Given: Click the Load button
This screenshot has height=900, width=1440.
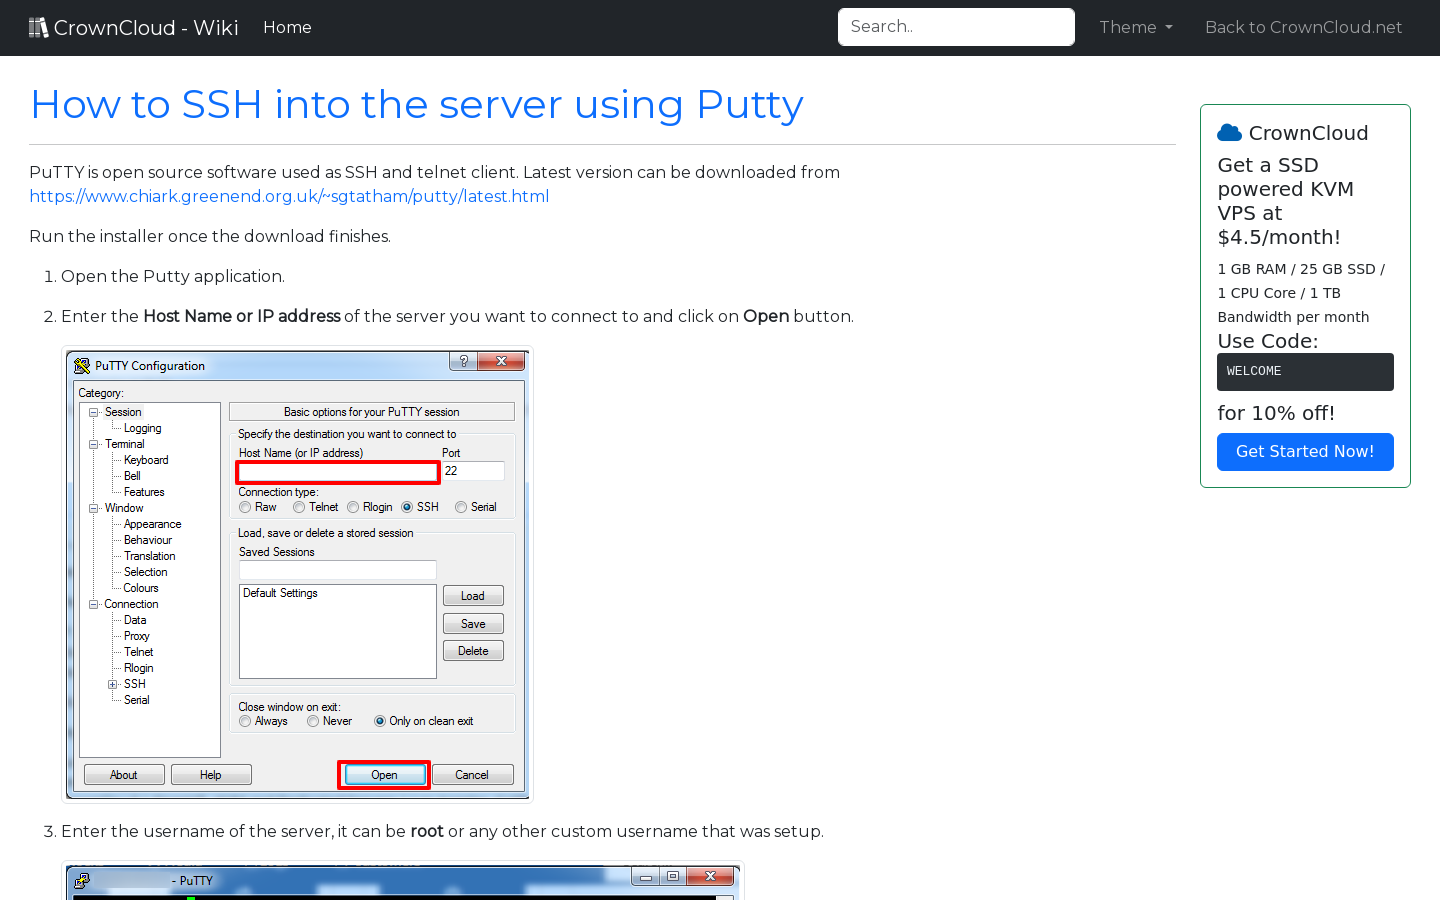Looking at the screenshot, I should 473,596.
